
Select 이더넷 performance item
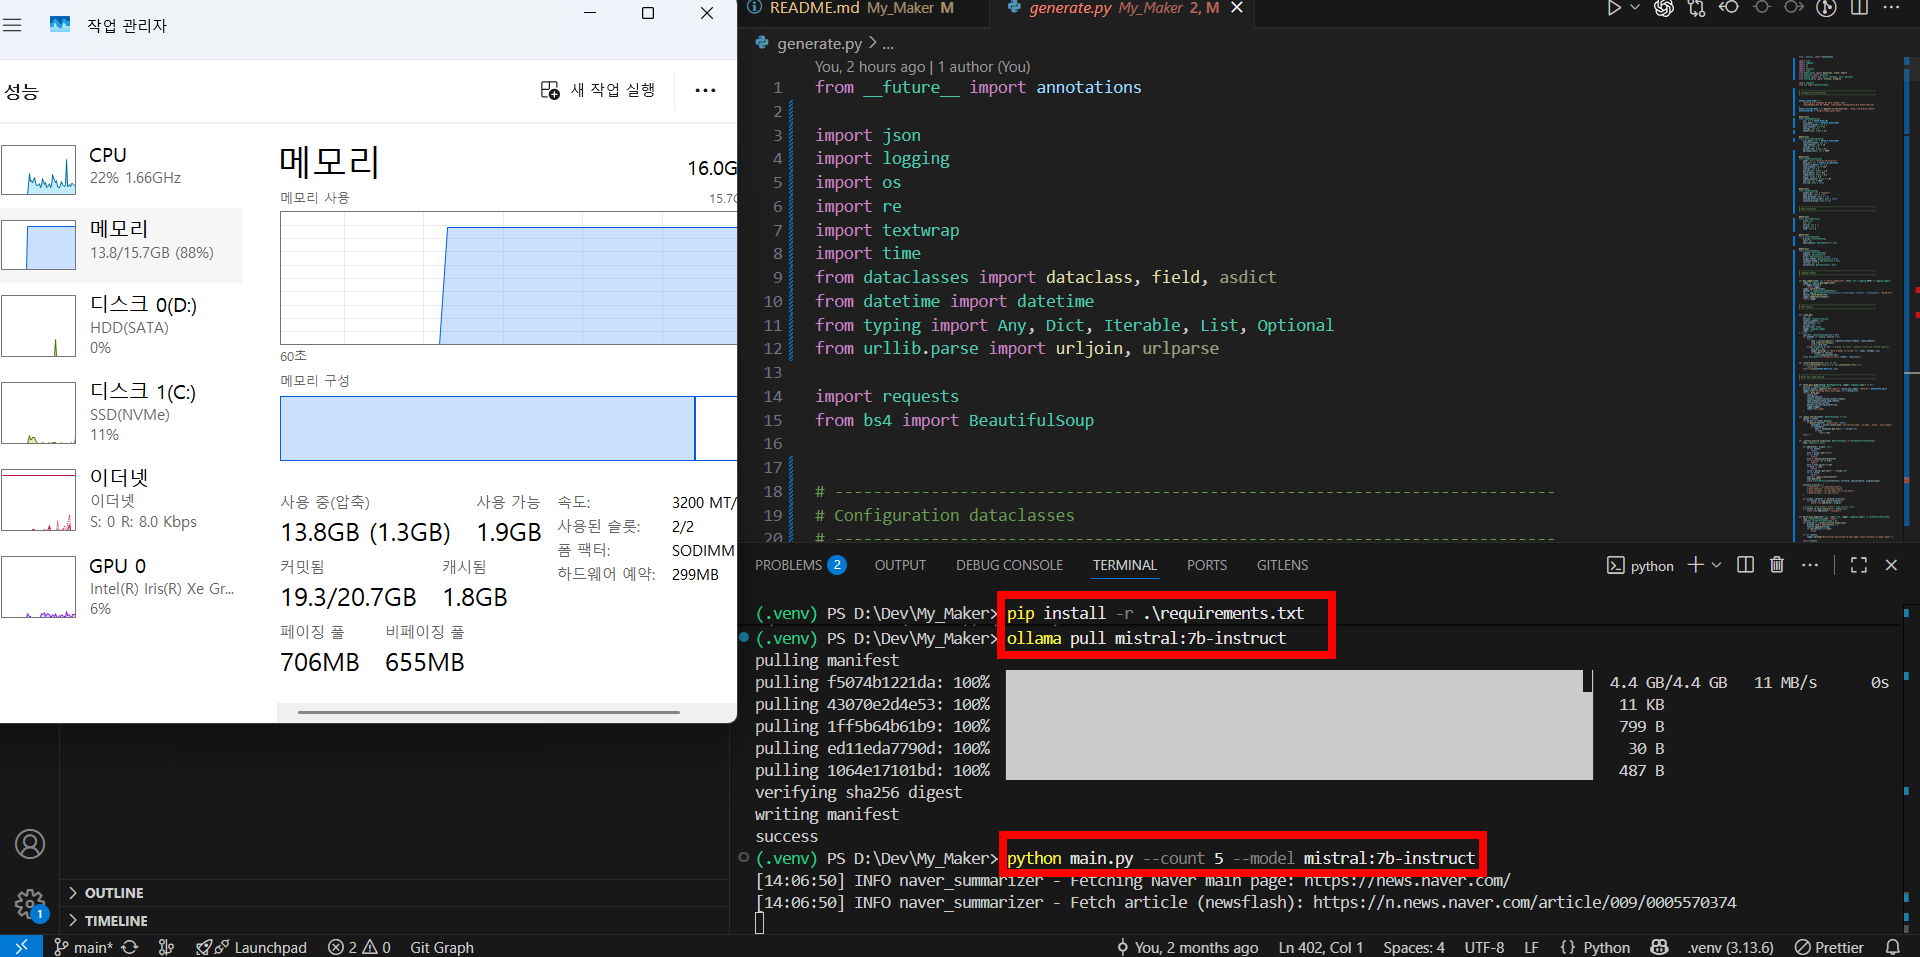click(121, 499)
